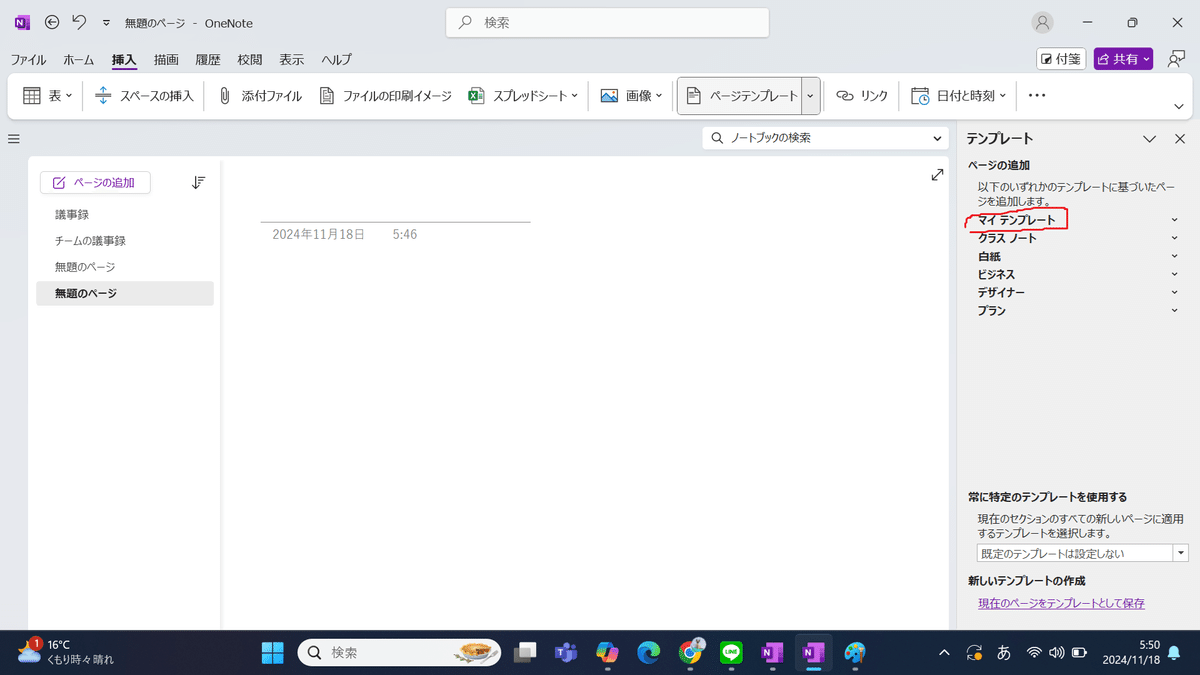The width and height of the screenshot is (1200, 675).
Task: Open the ファイル menu
Action: pyautogui.click(x=28, y=60)
